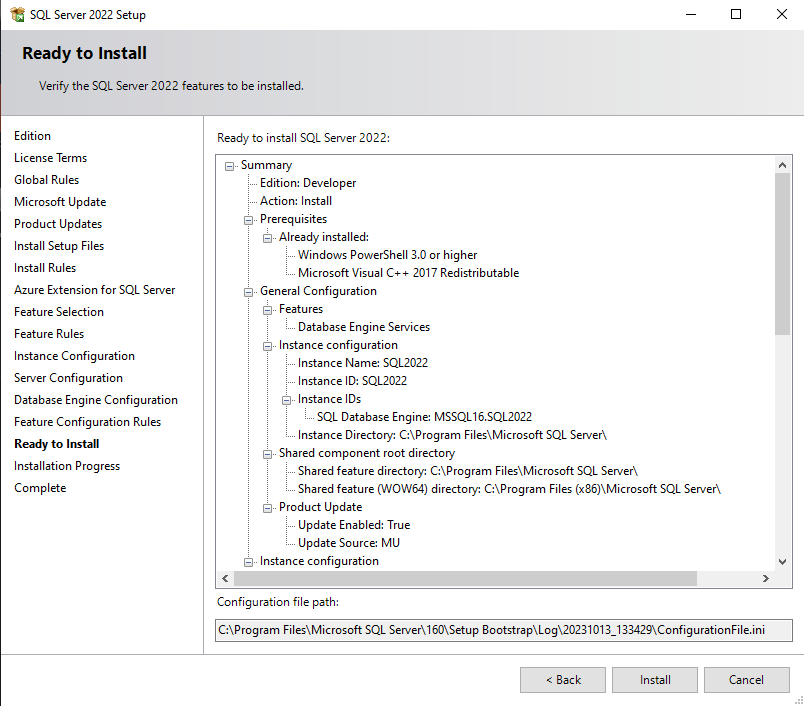Cancel the SQL Server setup
This screenshot has width=804, height=706.
pyautogui.click(x=746, y=680)
